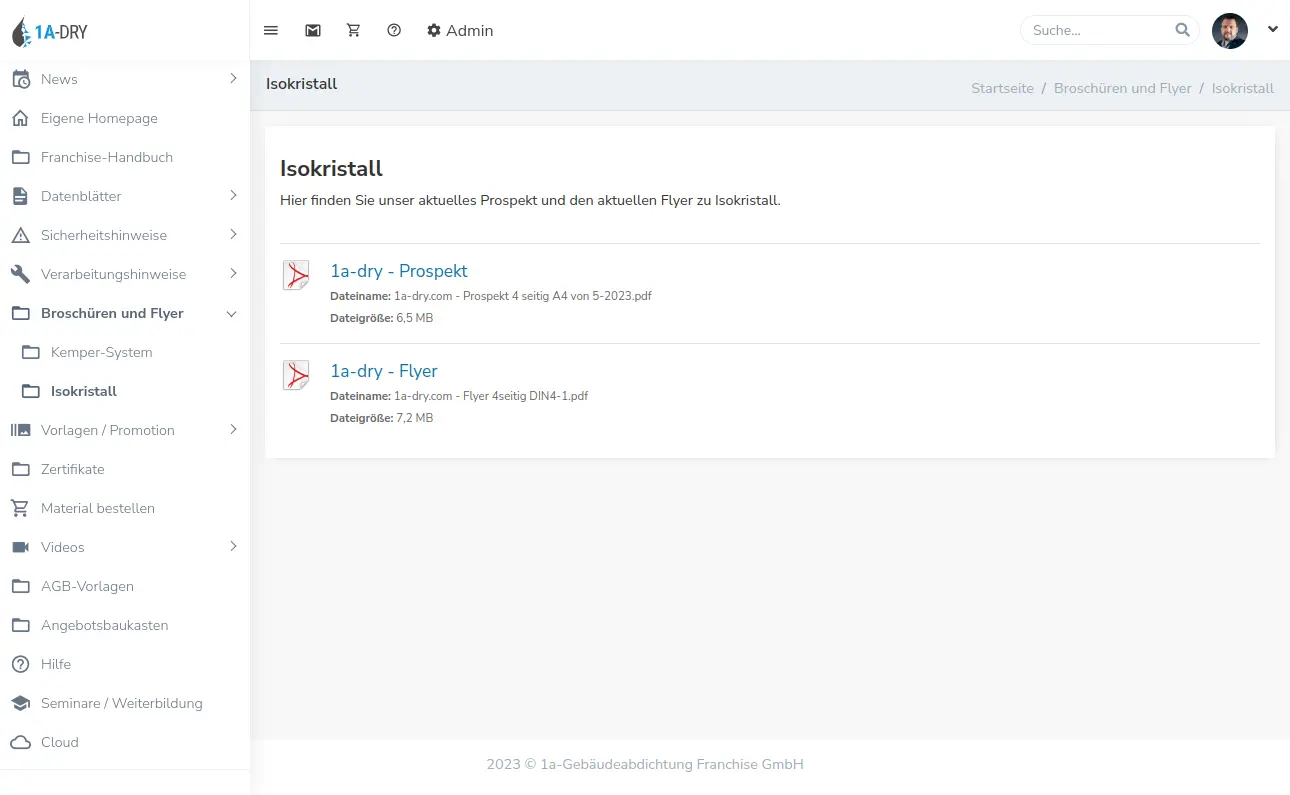
Task: Open the shopping cart icon in top bar
Action: coord(353,30)
